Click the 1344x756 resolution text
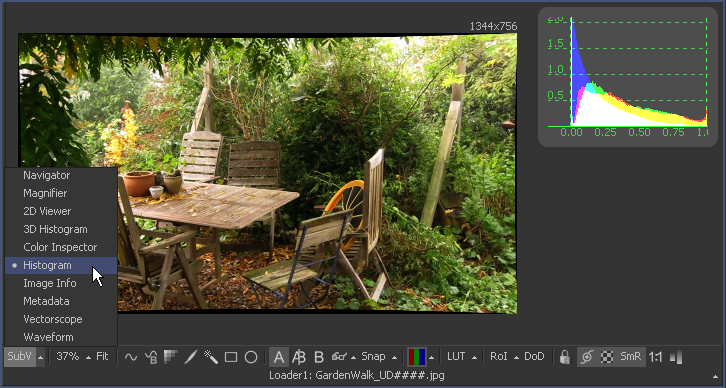The width and height of the screenshot is (726, 388). click(493, 26)
